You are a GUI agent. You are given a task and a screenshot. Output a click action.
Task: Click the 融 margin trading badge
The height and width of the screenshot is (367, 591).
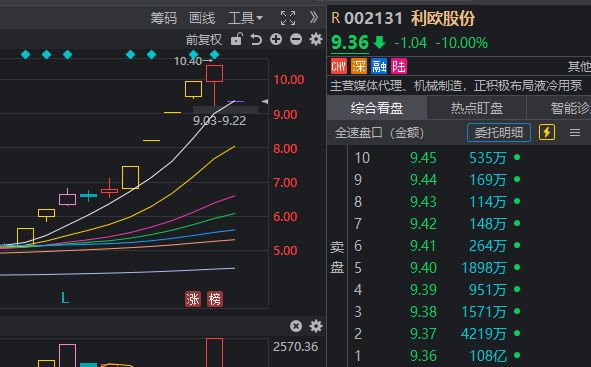point(379,67)
